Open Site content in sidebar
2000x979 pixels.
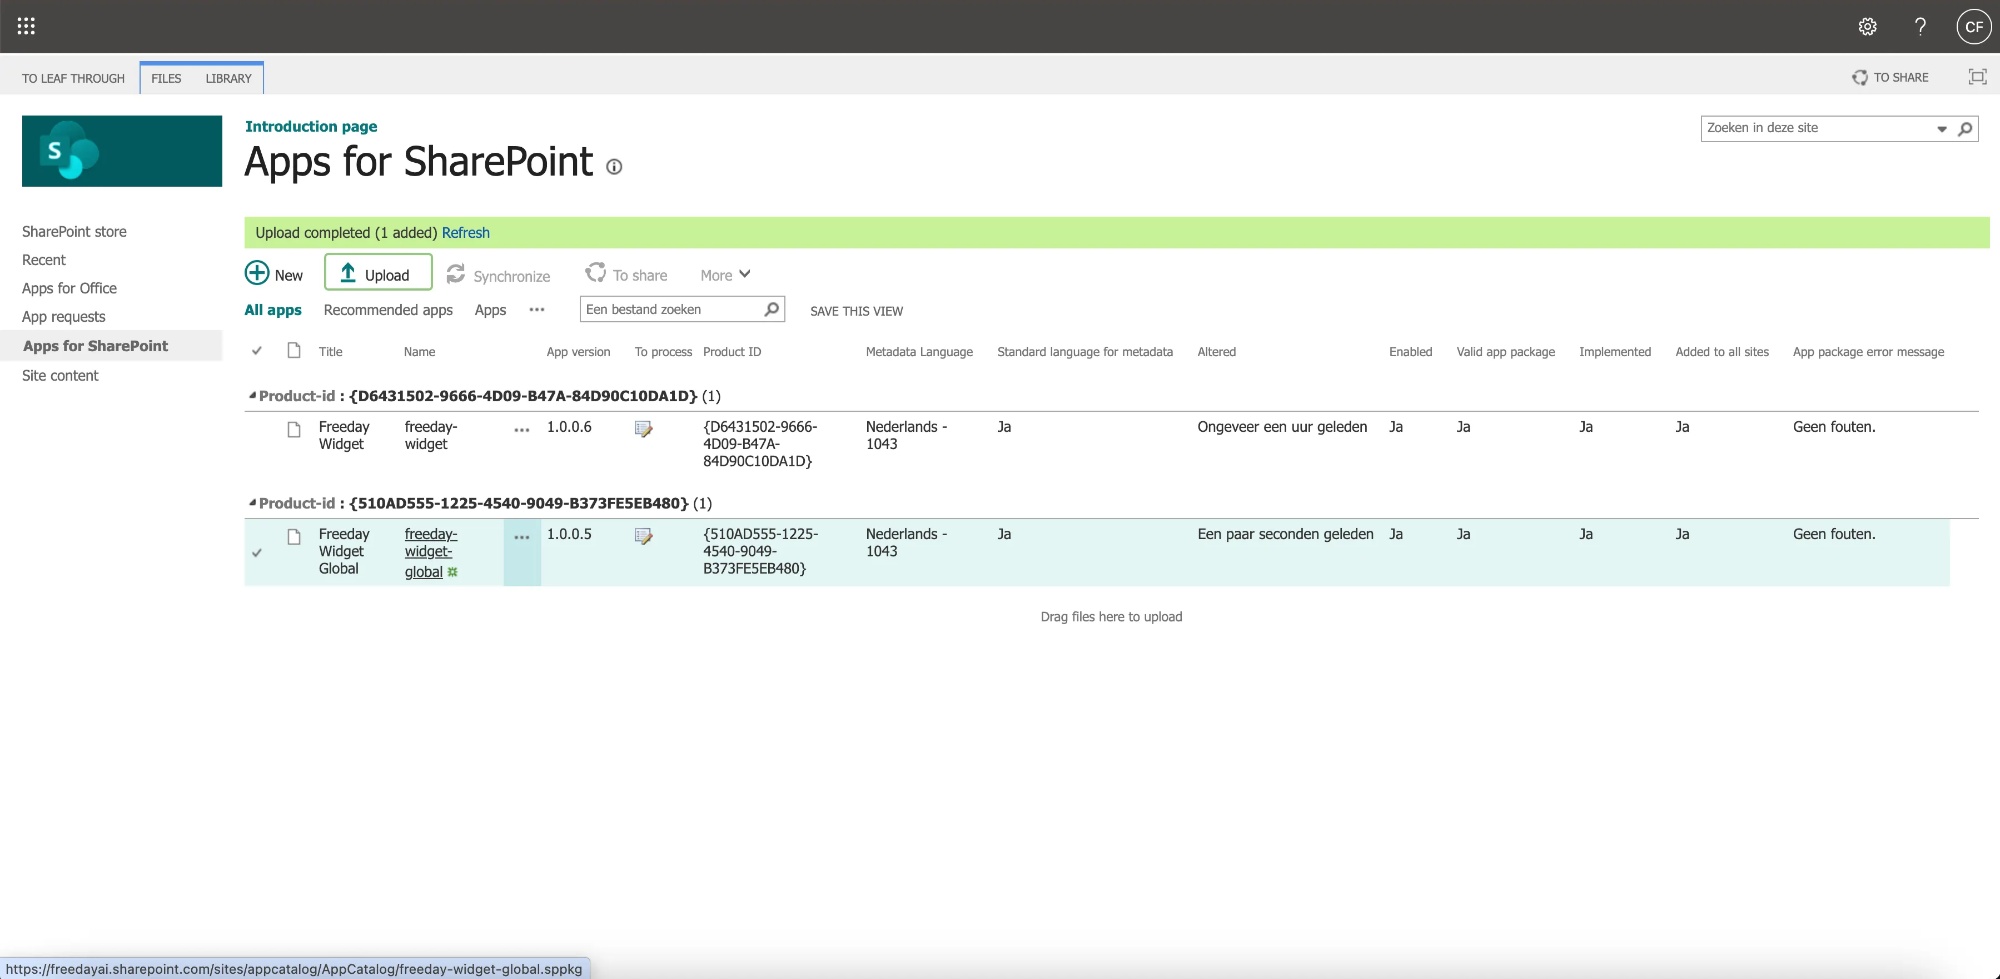point(60,376)
